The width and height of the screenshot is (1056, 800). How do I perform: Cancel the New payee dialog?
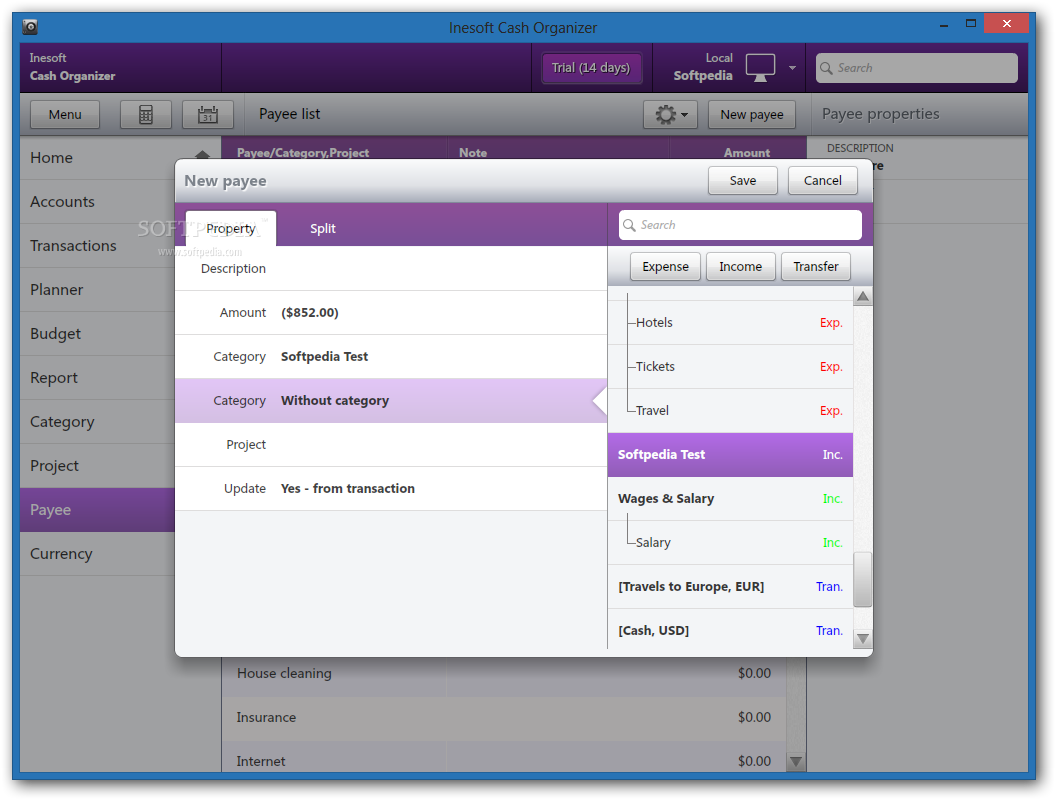(822, 180)
